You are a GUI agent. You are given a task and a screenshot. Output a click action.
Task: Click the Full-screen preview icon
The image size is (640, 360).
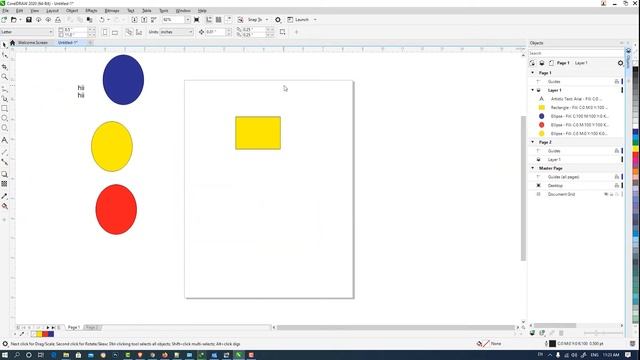pos(197,20)
